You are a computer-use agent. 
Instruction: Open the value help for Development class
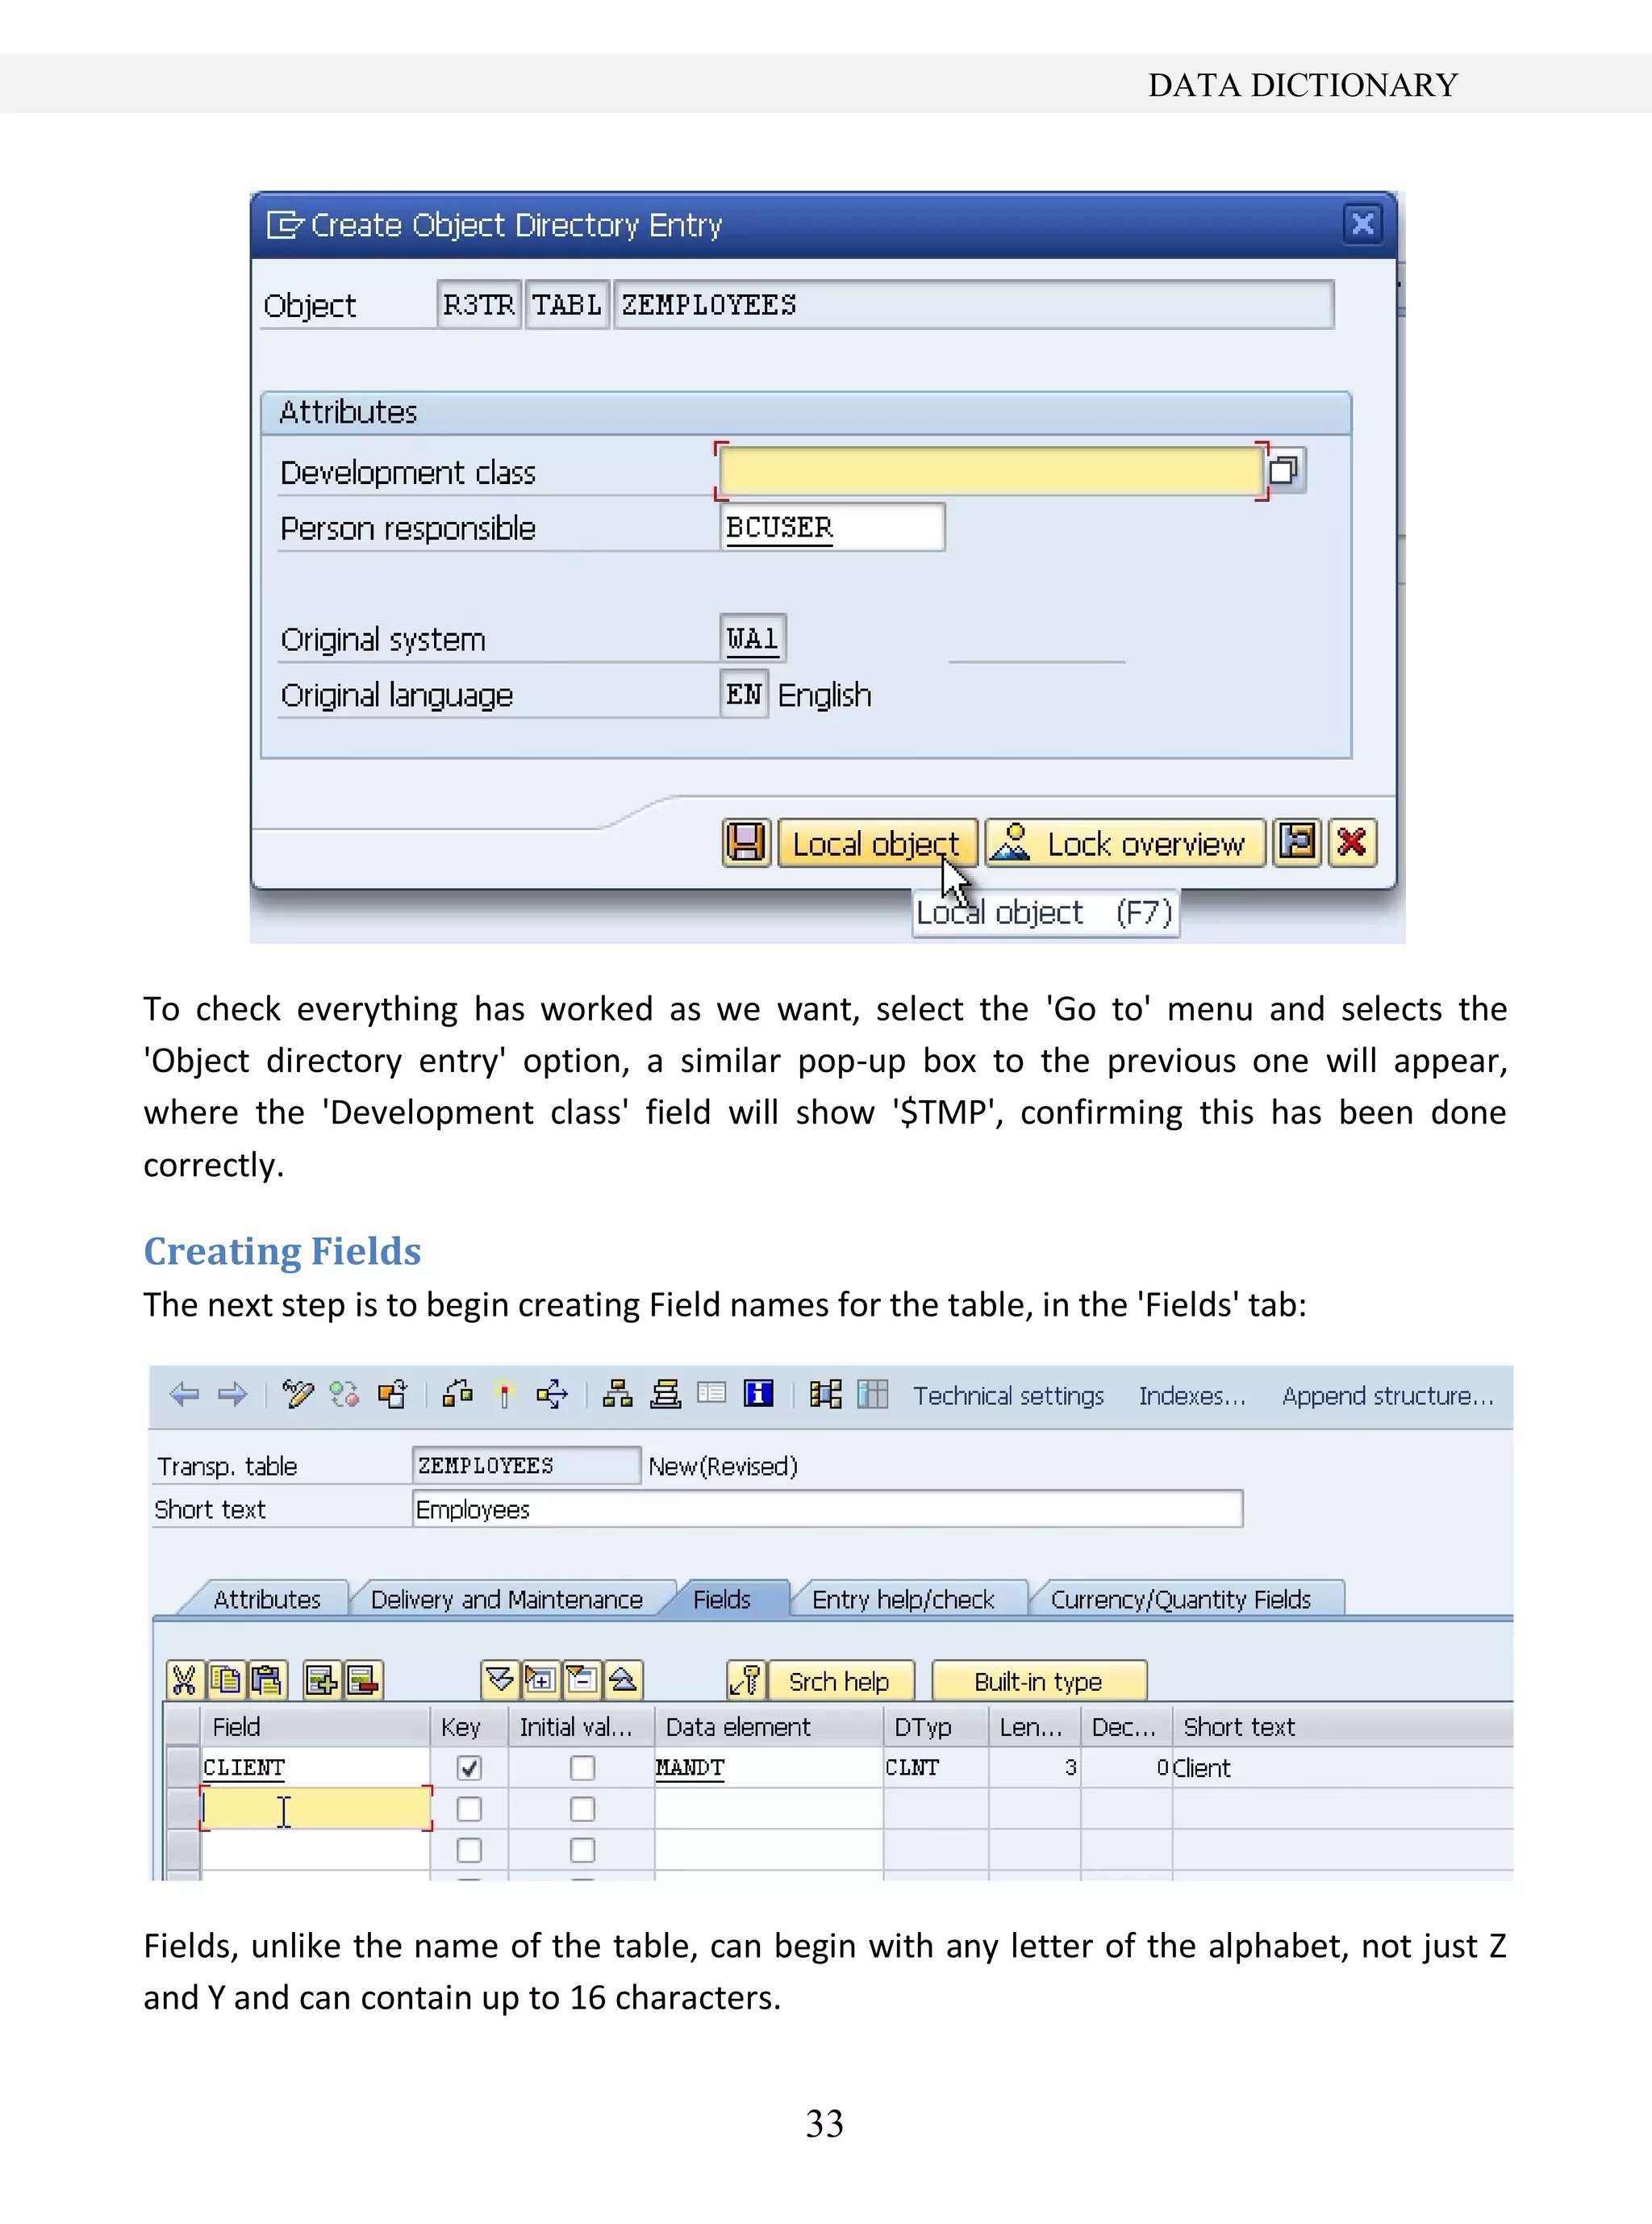click(x=1285, y=470)
